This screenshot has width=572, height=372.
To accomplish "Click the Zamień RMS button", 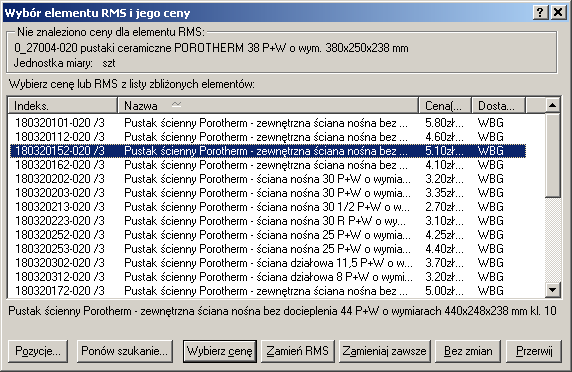I will tap(298, 351).
